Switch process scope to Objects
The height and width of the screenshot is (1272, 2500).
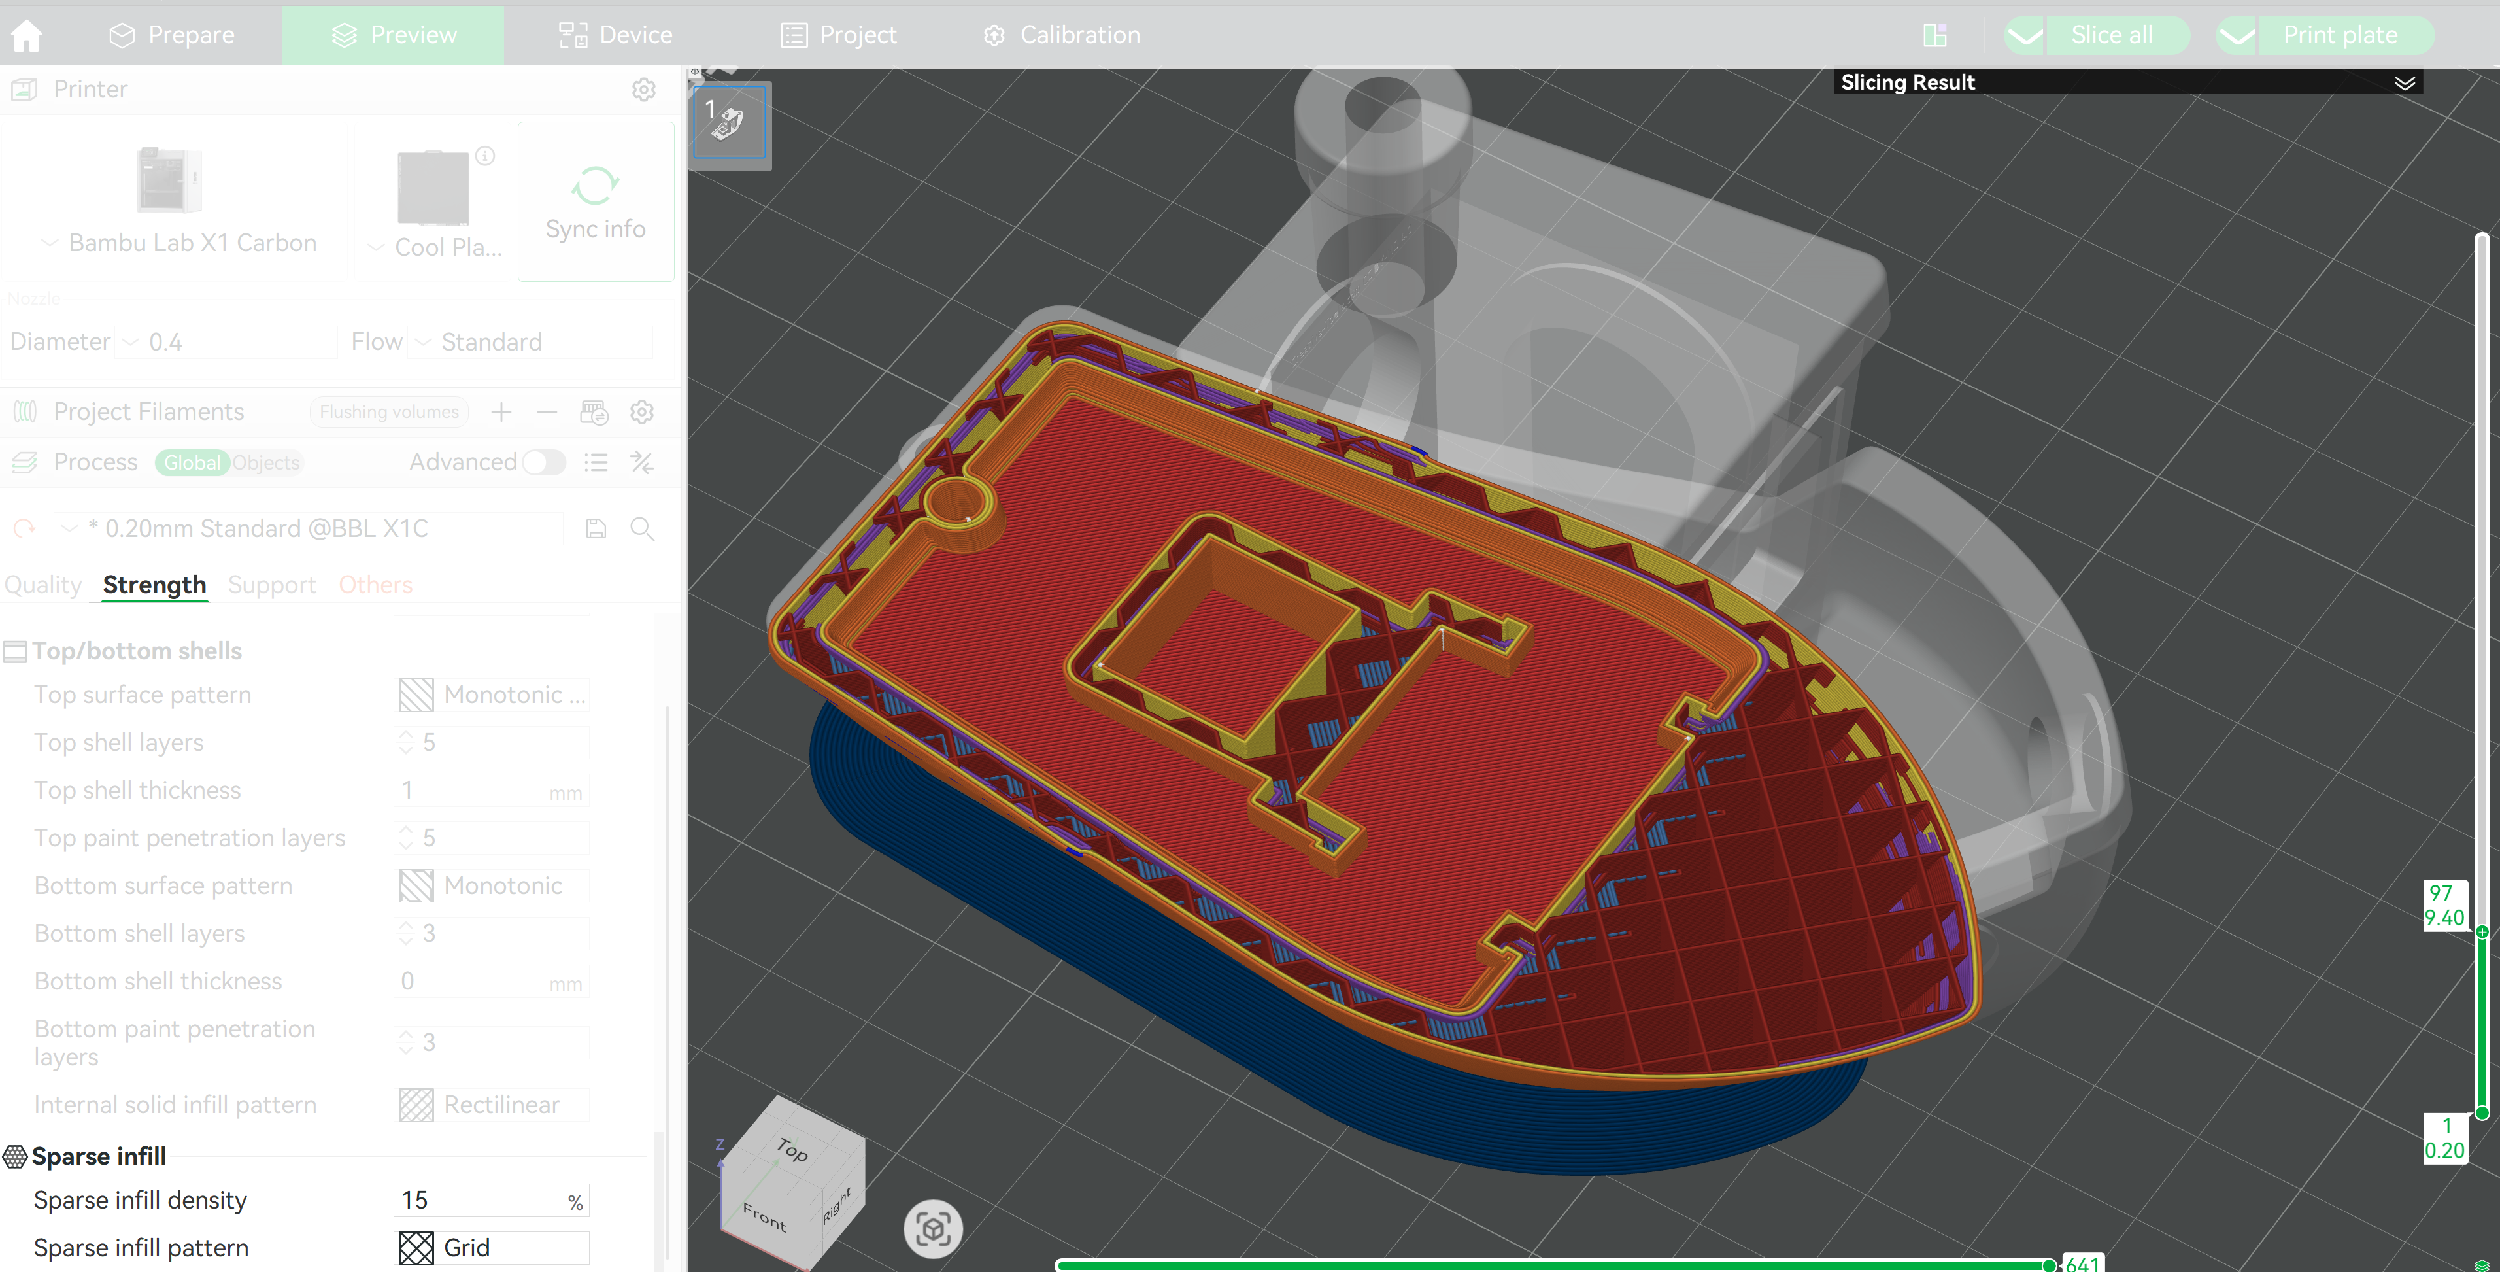[266, 463]
